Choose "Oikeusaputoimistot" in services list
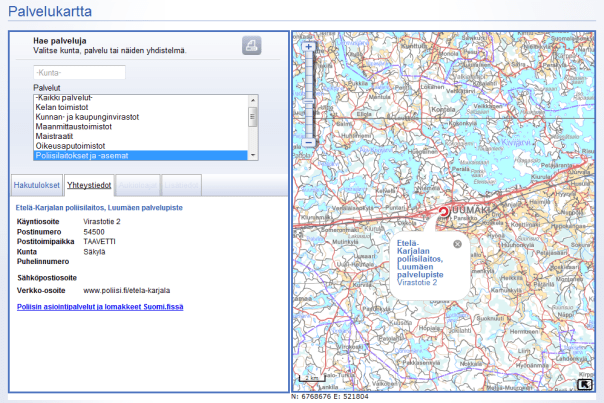The width and height of the screenshot is (604, 403). [70, 146]
